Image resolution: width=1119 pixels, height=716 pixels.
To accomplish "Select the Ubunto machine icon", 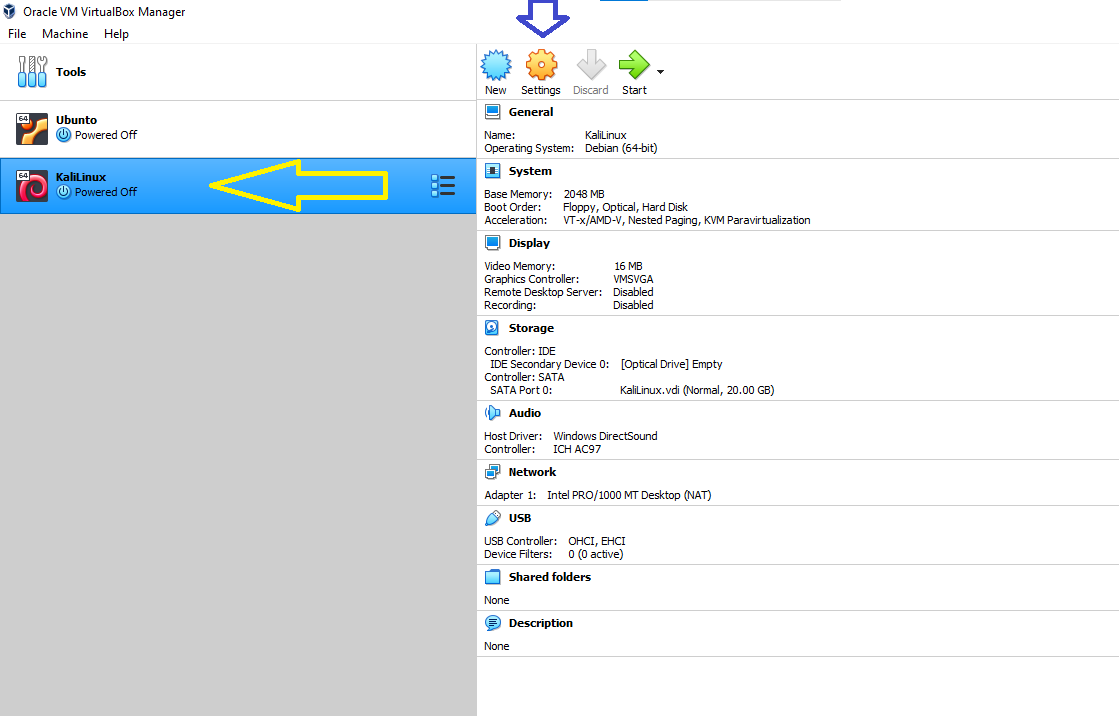I will click(x=32, y=128).
